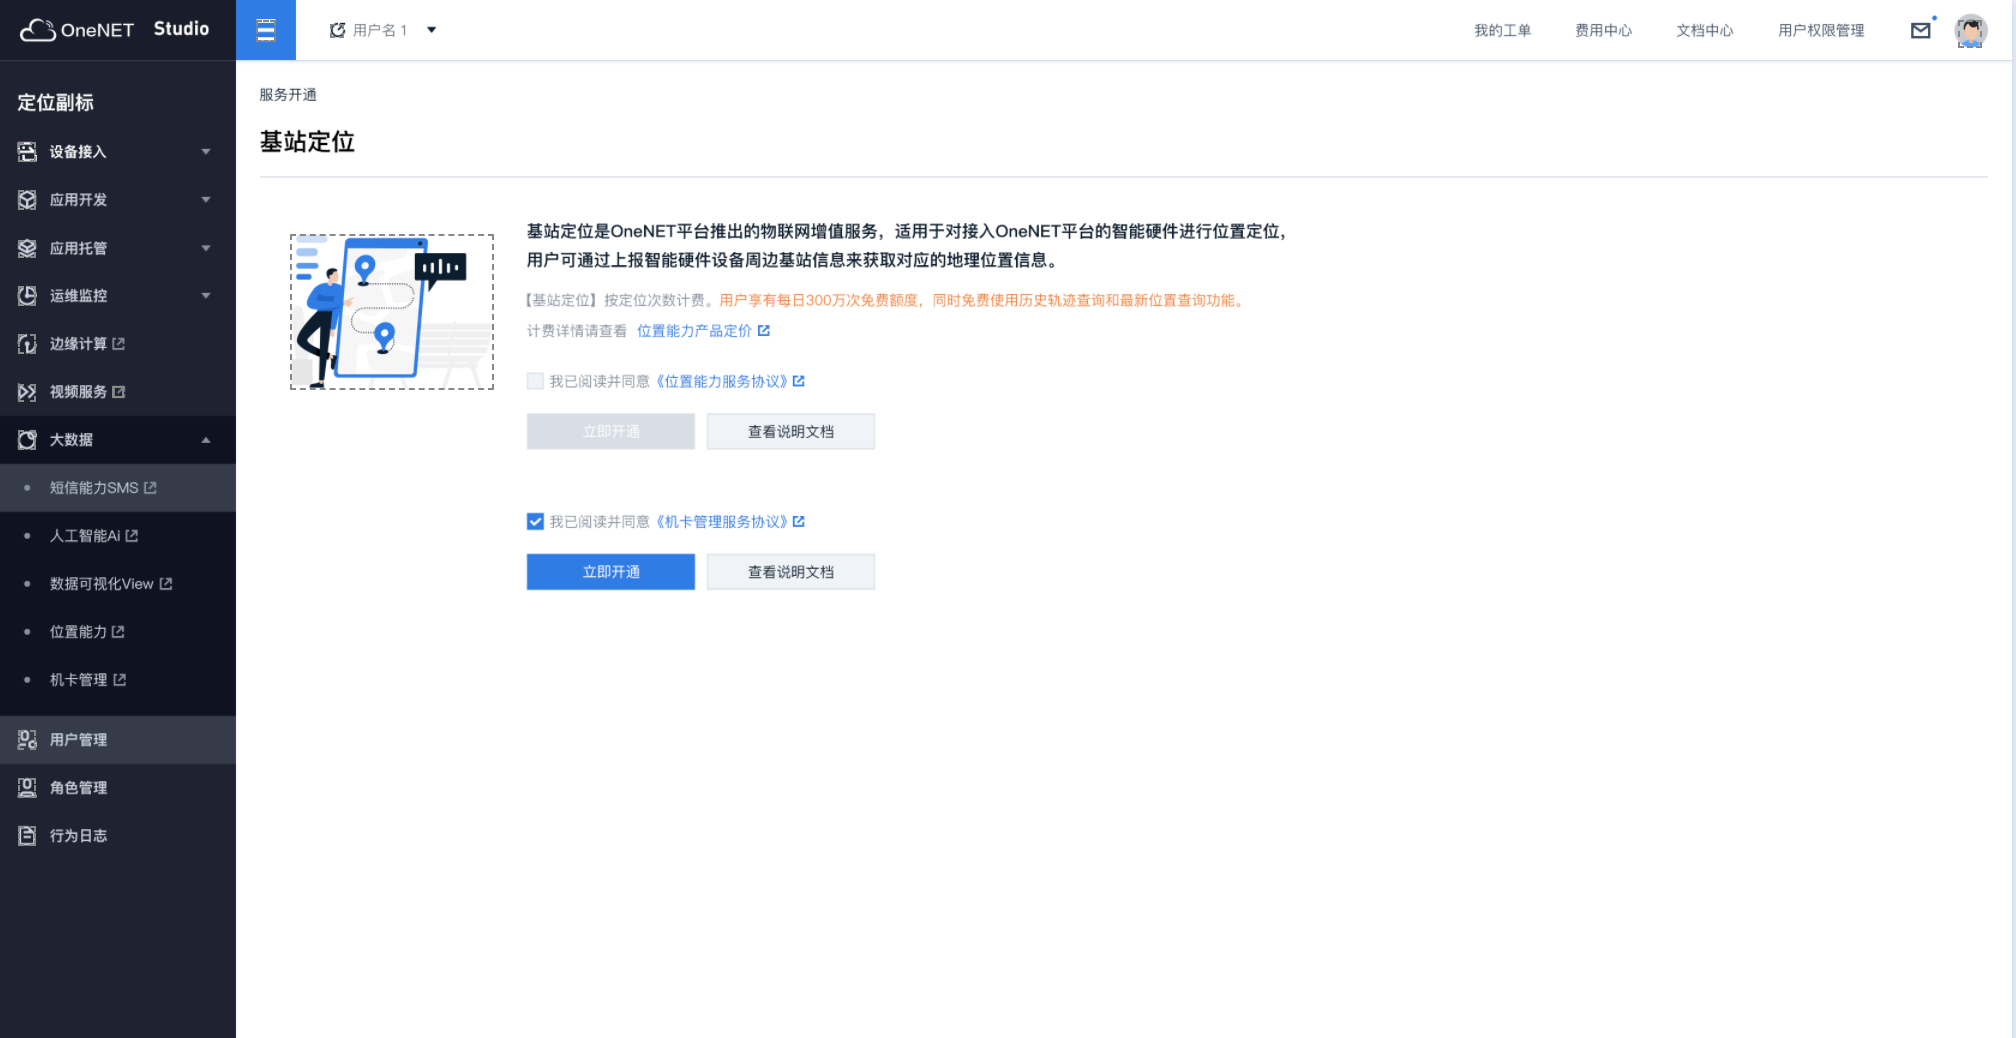The height and width of the screenshot is (1038, 2016).
Task: Click the blue 立即开通 button
Action: pyautogui.click(x=611, y=572)
